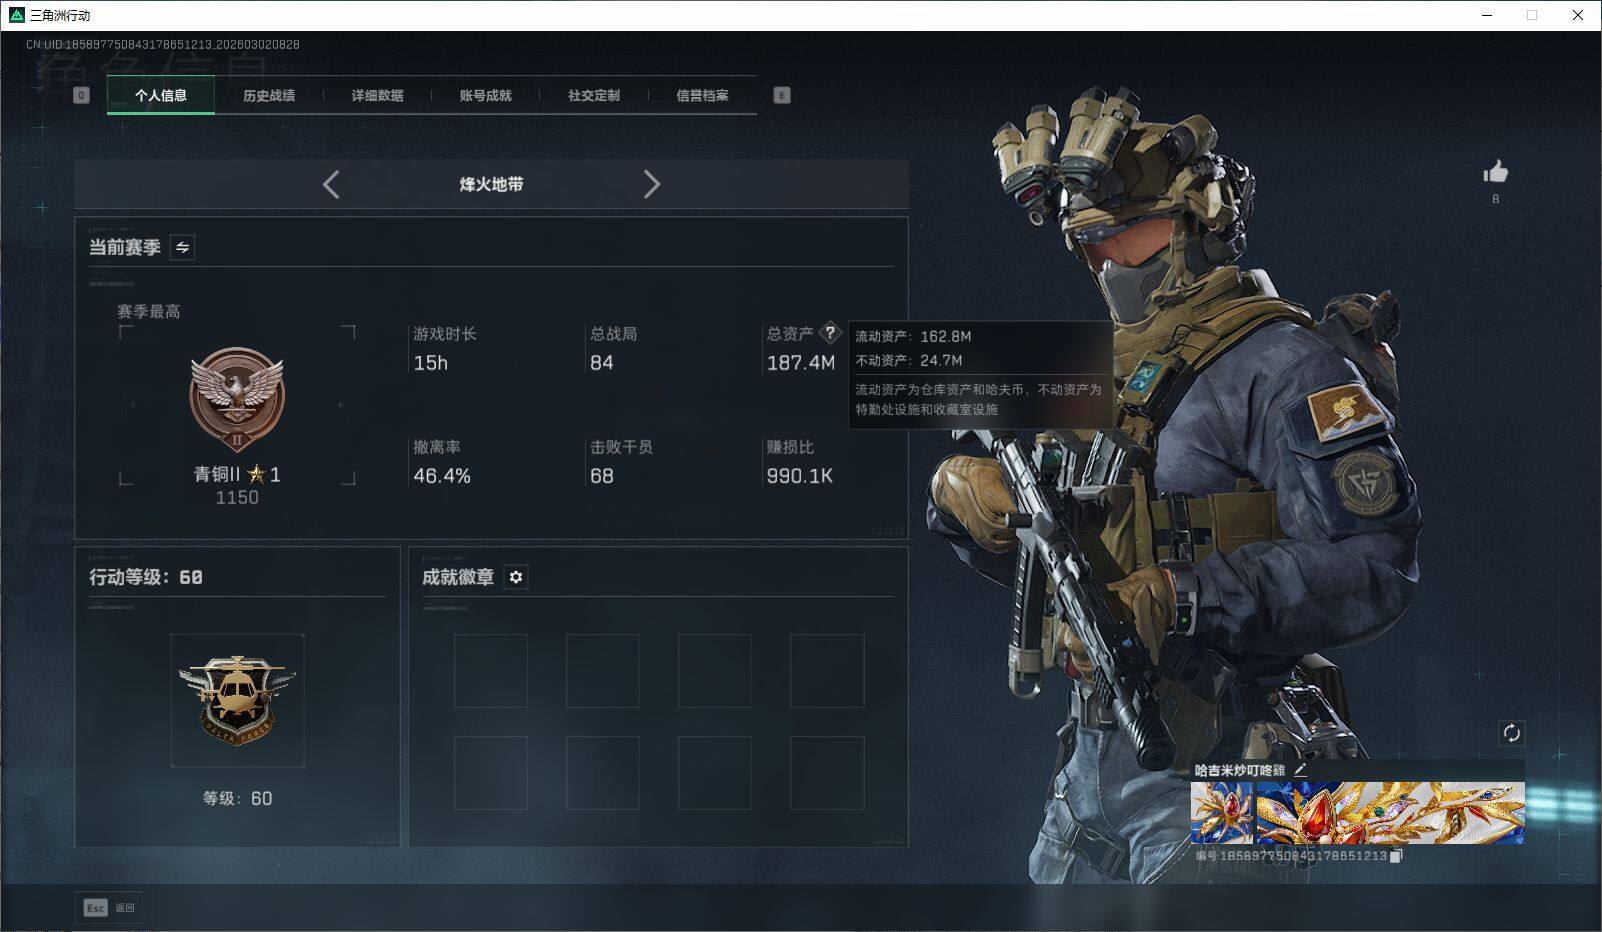Click the 总战局 value 84
The height and width of the screenshot is (932, 1602).
point(602,363)
